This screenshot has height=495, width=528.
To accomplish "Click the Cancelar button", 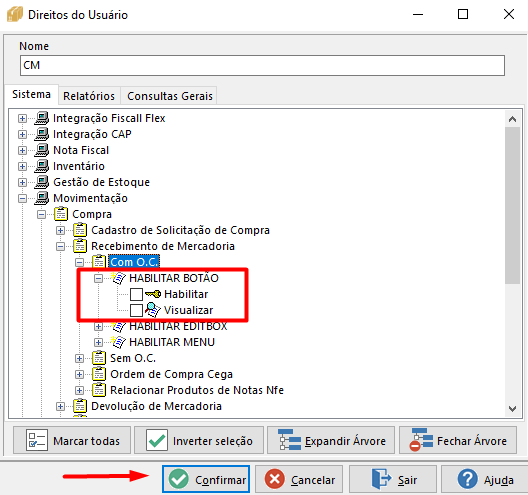I will tap(299, 479).
